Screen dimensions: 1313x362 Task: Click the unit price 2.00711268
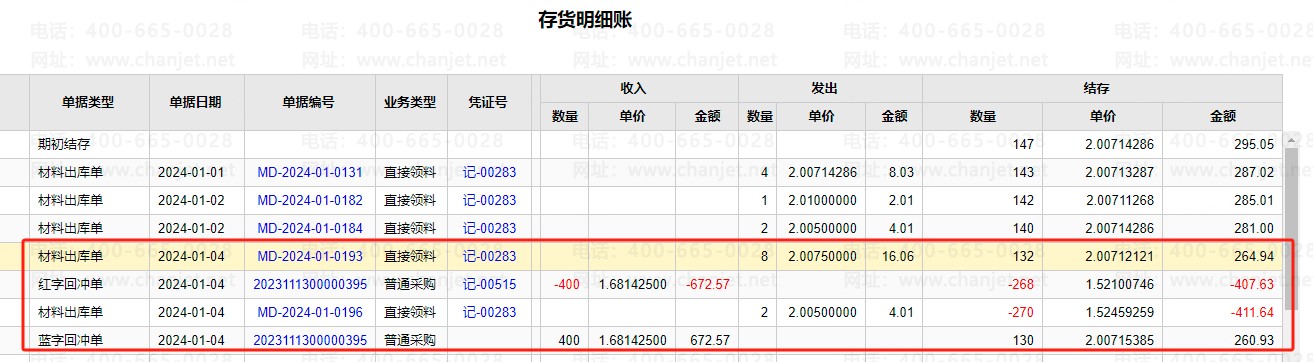(x=1119, y=200)
